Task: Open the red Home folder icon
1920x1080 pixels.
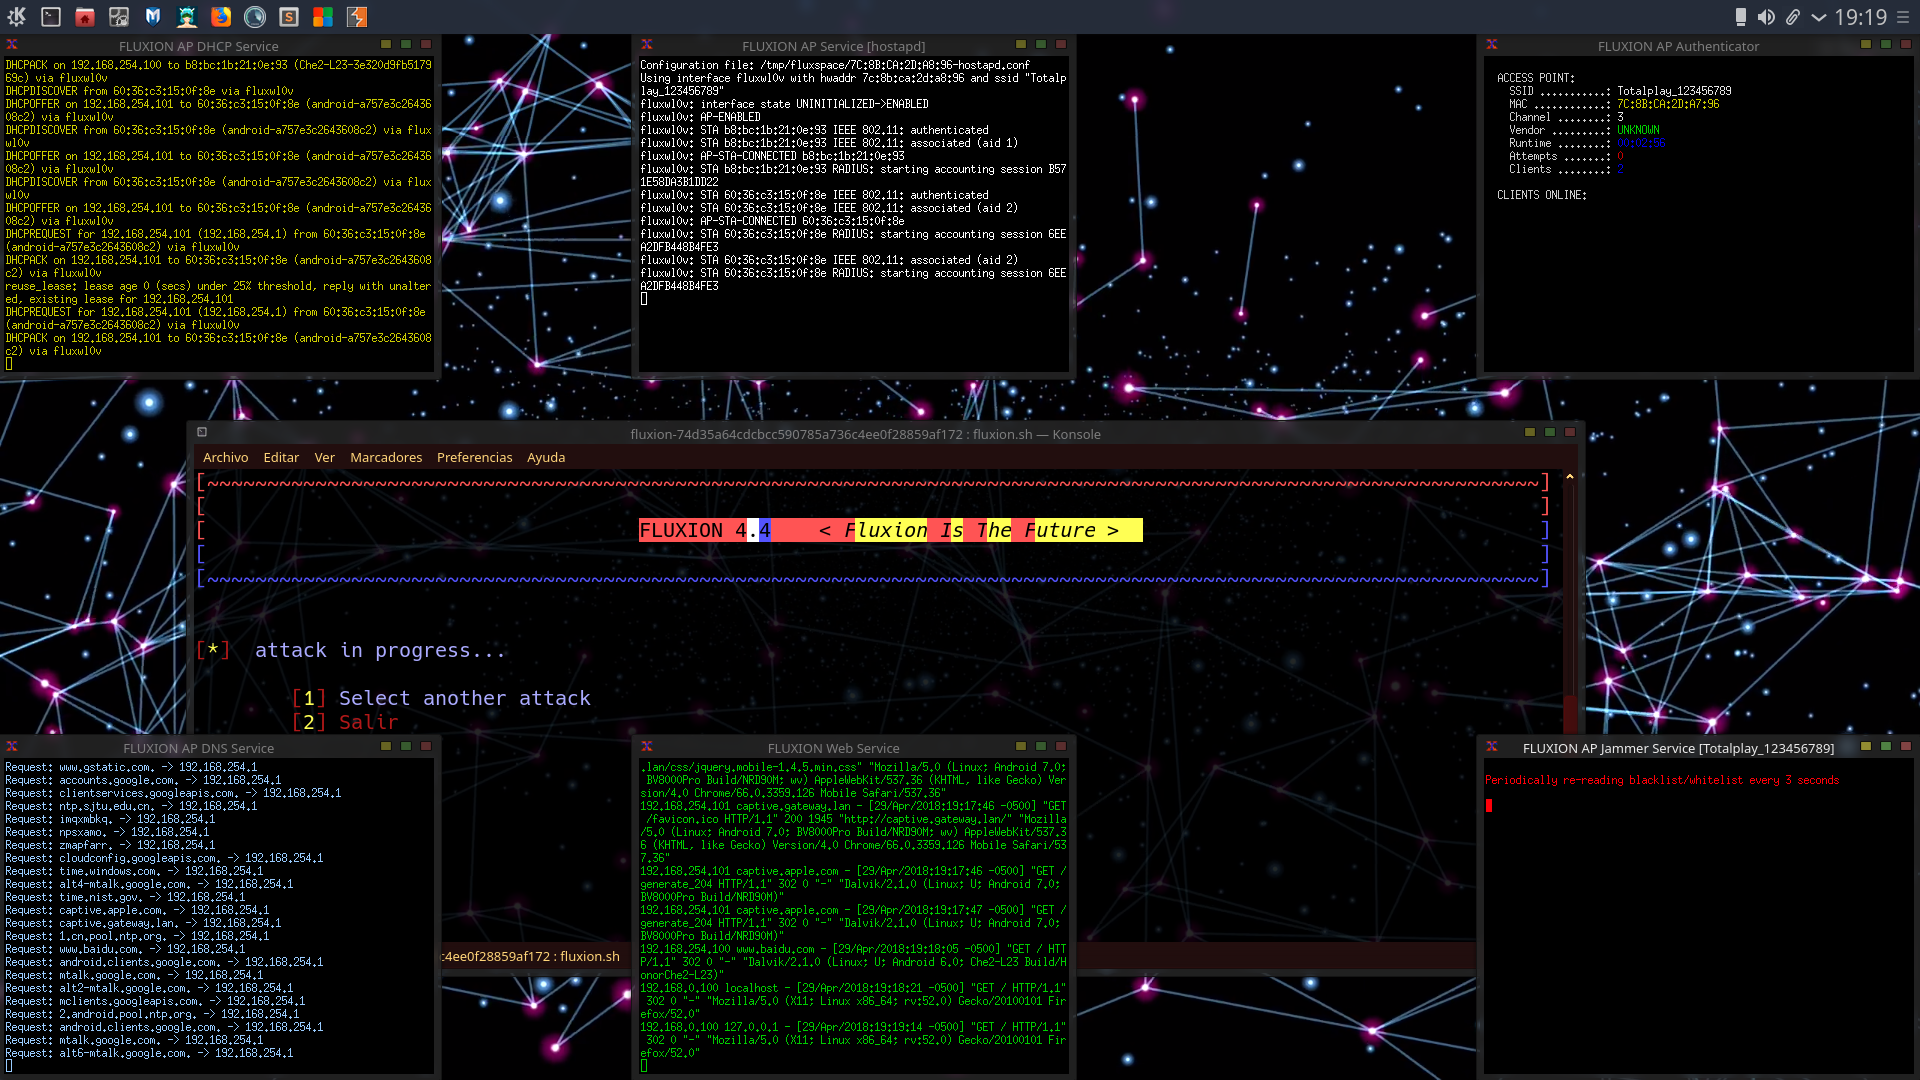Action: 85,16
